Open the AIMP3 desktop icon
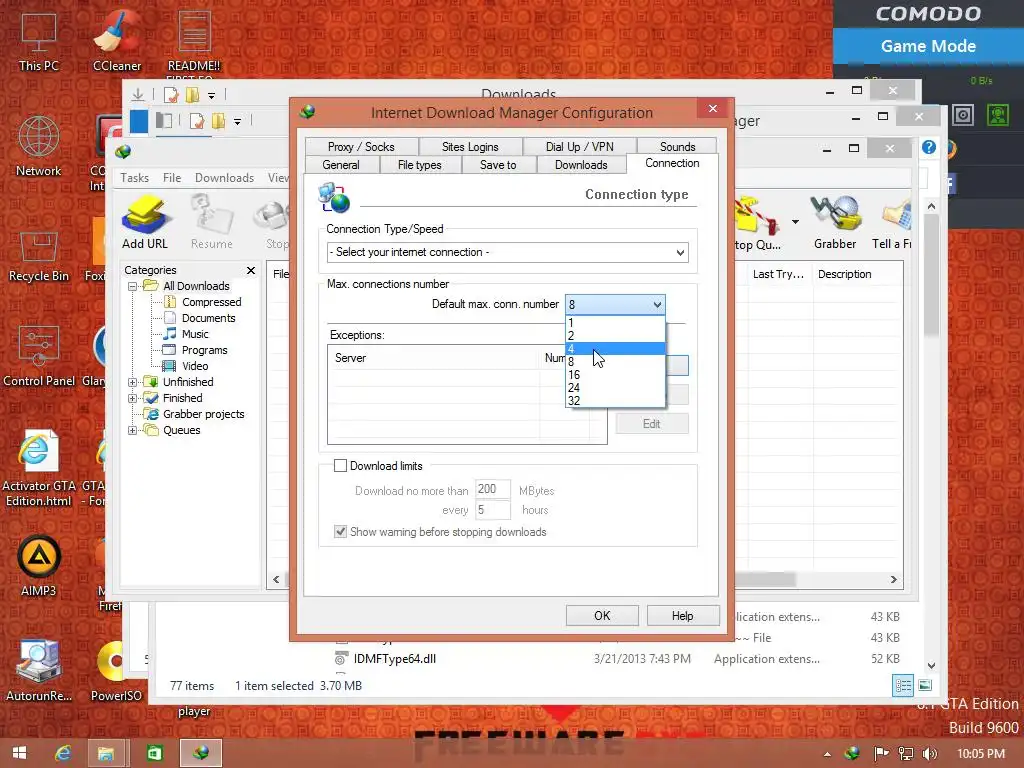The height and width of the screenshot is (768, 1024). click(x=39, y=566)
